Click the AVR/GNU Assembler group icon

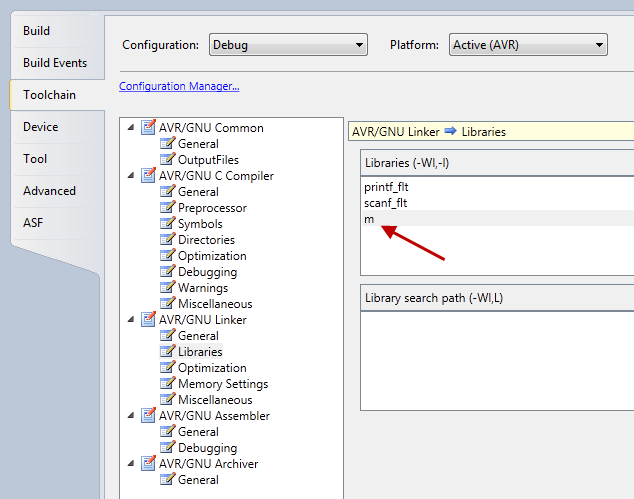pyautogui.click(x=149, y=416)
